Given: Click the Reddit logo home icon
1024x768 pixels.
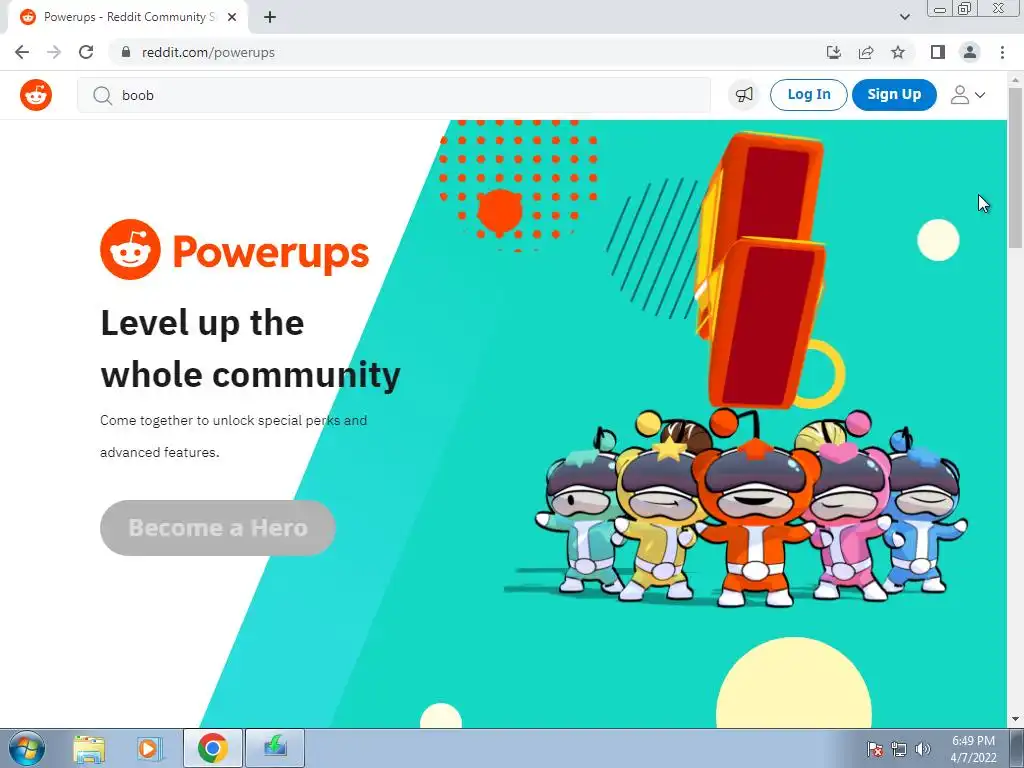Looking at the screenshot, I should coord(36,95).
